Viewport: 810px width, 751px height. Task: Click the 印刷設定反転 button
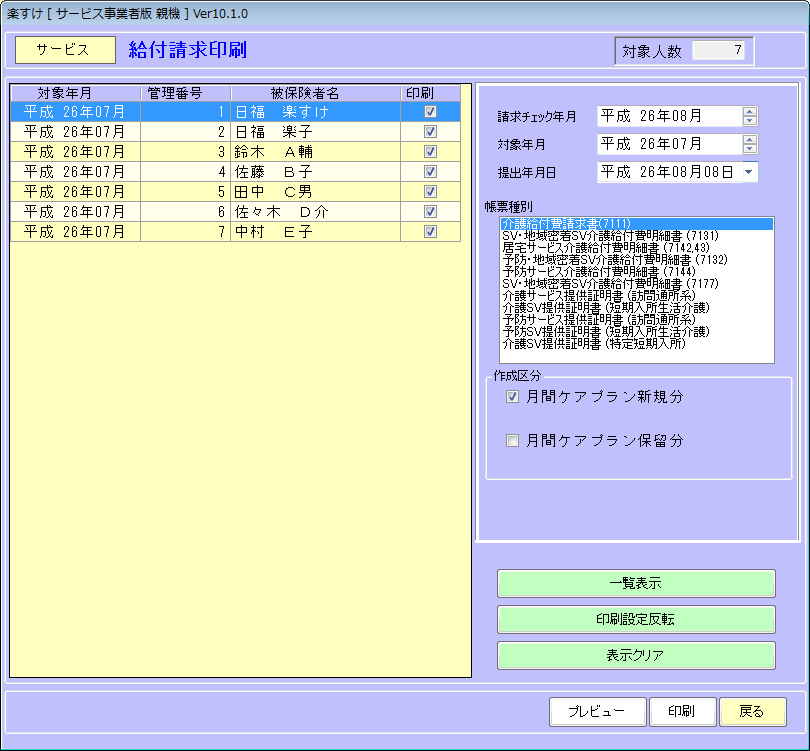point(636,619)
